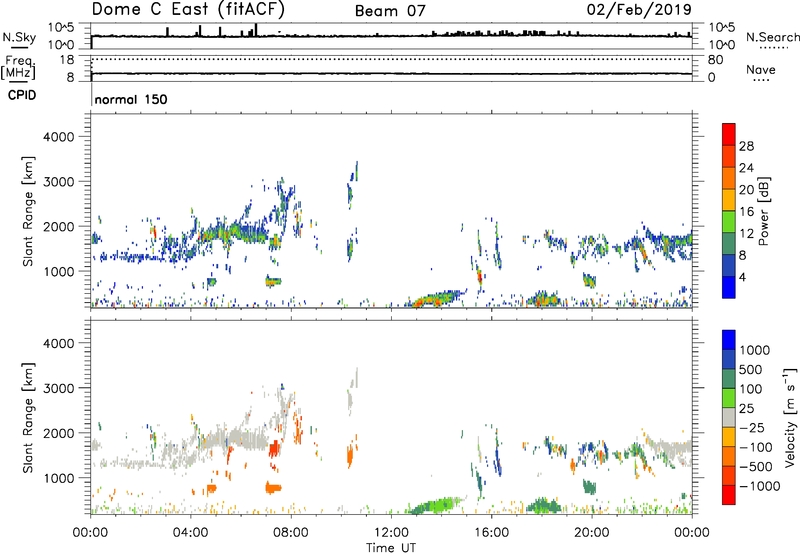This screenshot has width=800, height=554.
Task: Click the '18' frequency axis tick label
Action: (x=67, y=60)
